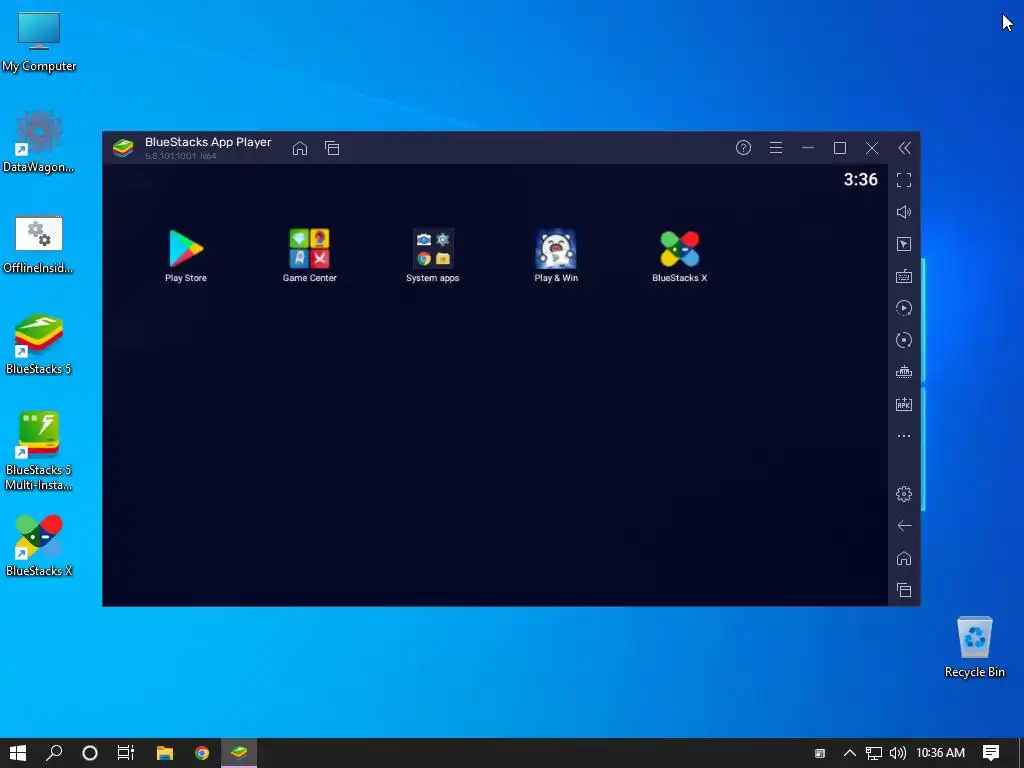Open the Windows Start menu
The width and height of the screenshot is (1024, 768).
18,753
